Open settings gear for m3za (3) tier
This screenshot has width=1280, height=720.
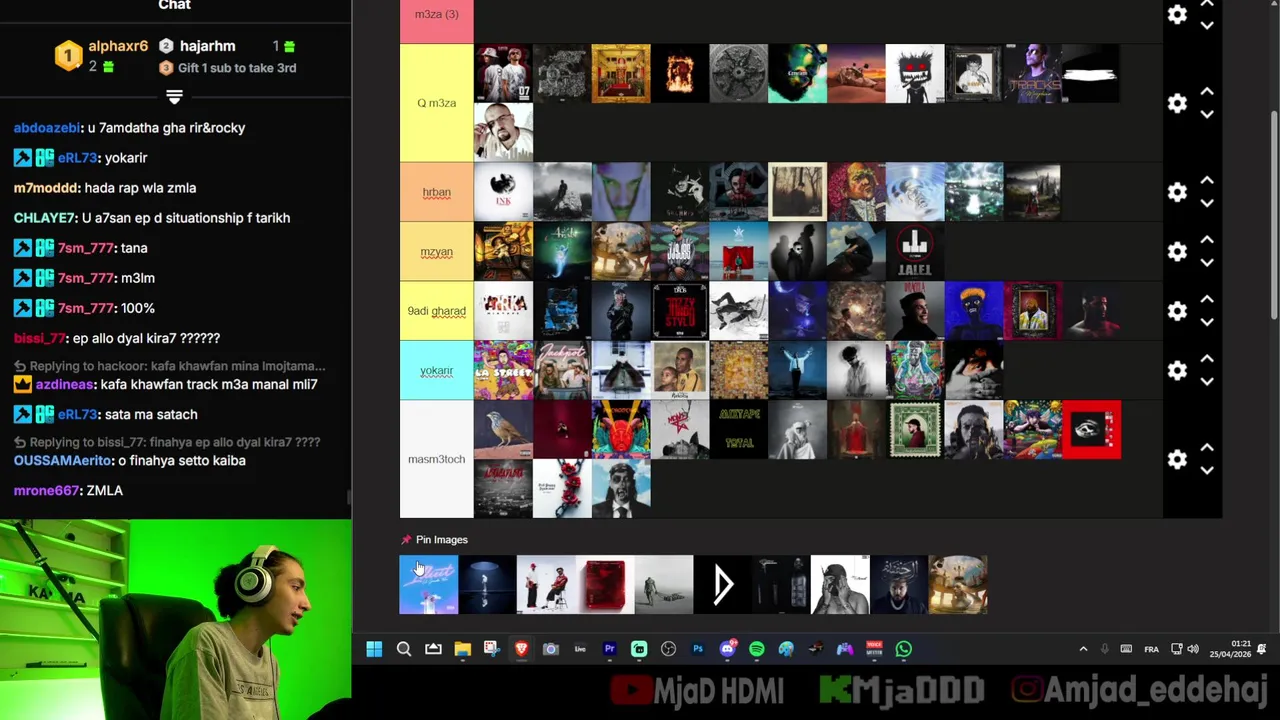click(1177, 14)
